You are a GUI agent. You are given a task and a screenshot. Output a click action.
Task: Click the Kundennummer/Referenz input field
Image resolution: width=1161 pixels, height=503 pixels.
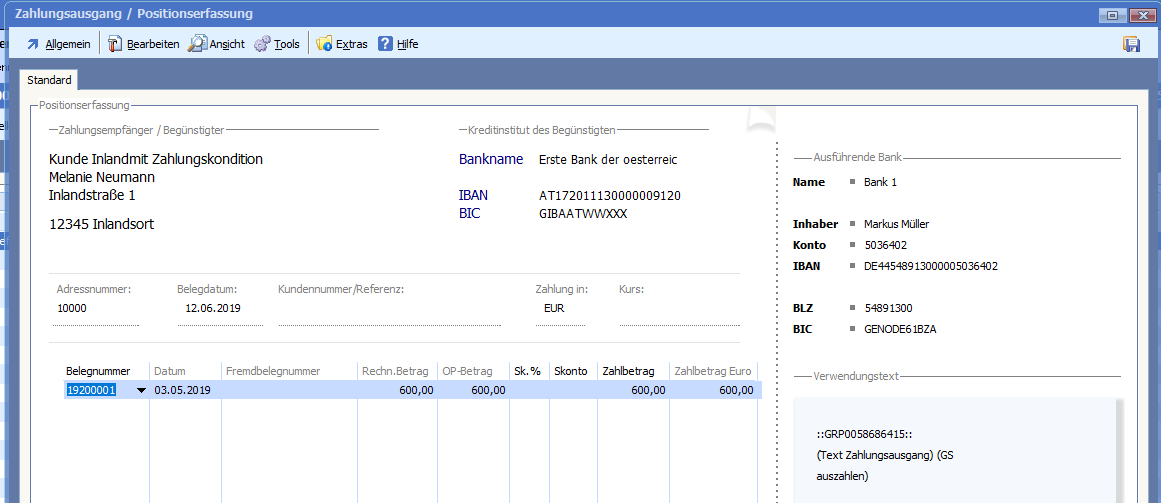tap(388, 309)
